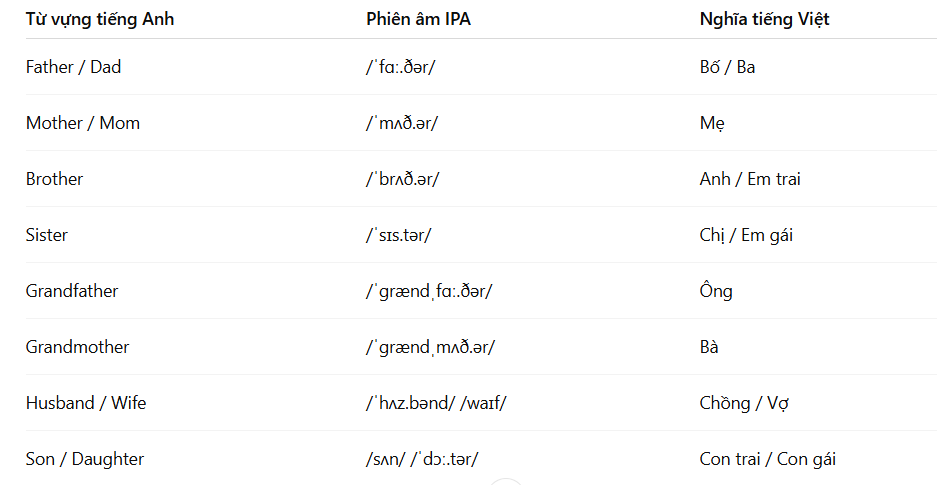Click the 'Husband / Wife' cell

pos(86,403)
